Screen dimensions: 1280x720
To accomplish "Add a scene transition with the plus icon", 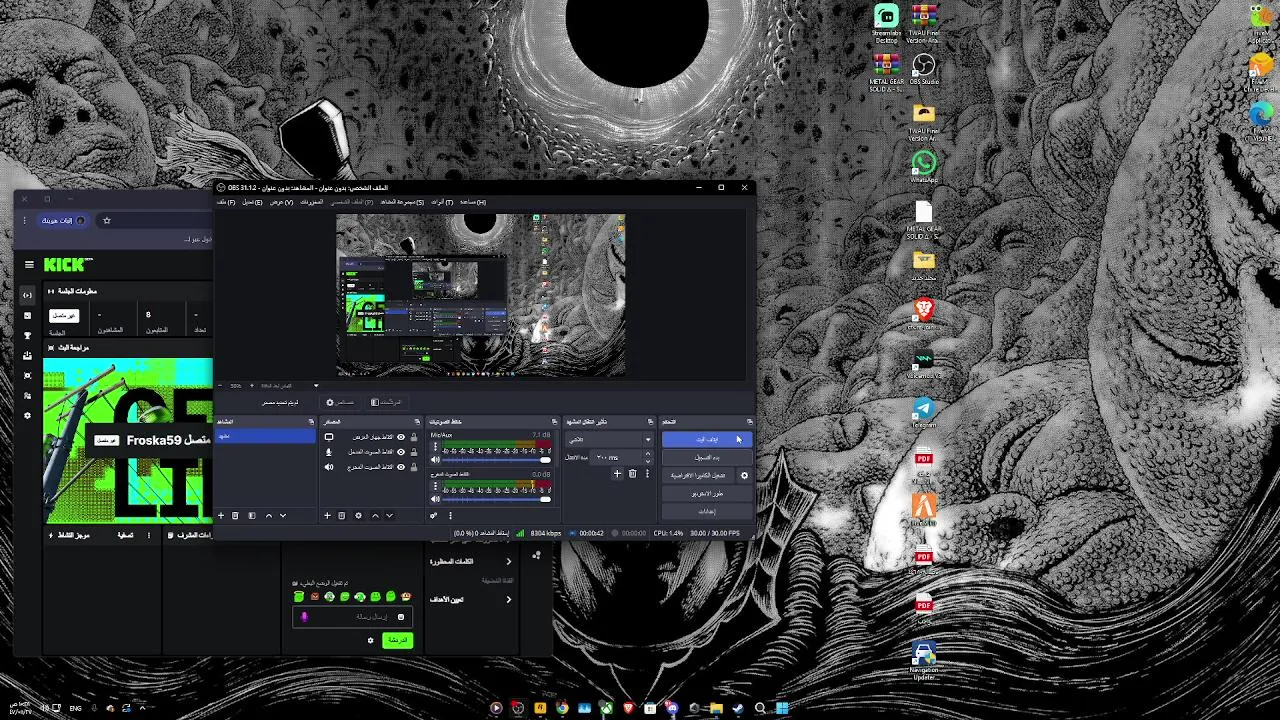I will coord(617,474).
